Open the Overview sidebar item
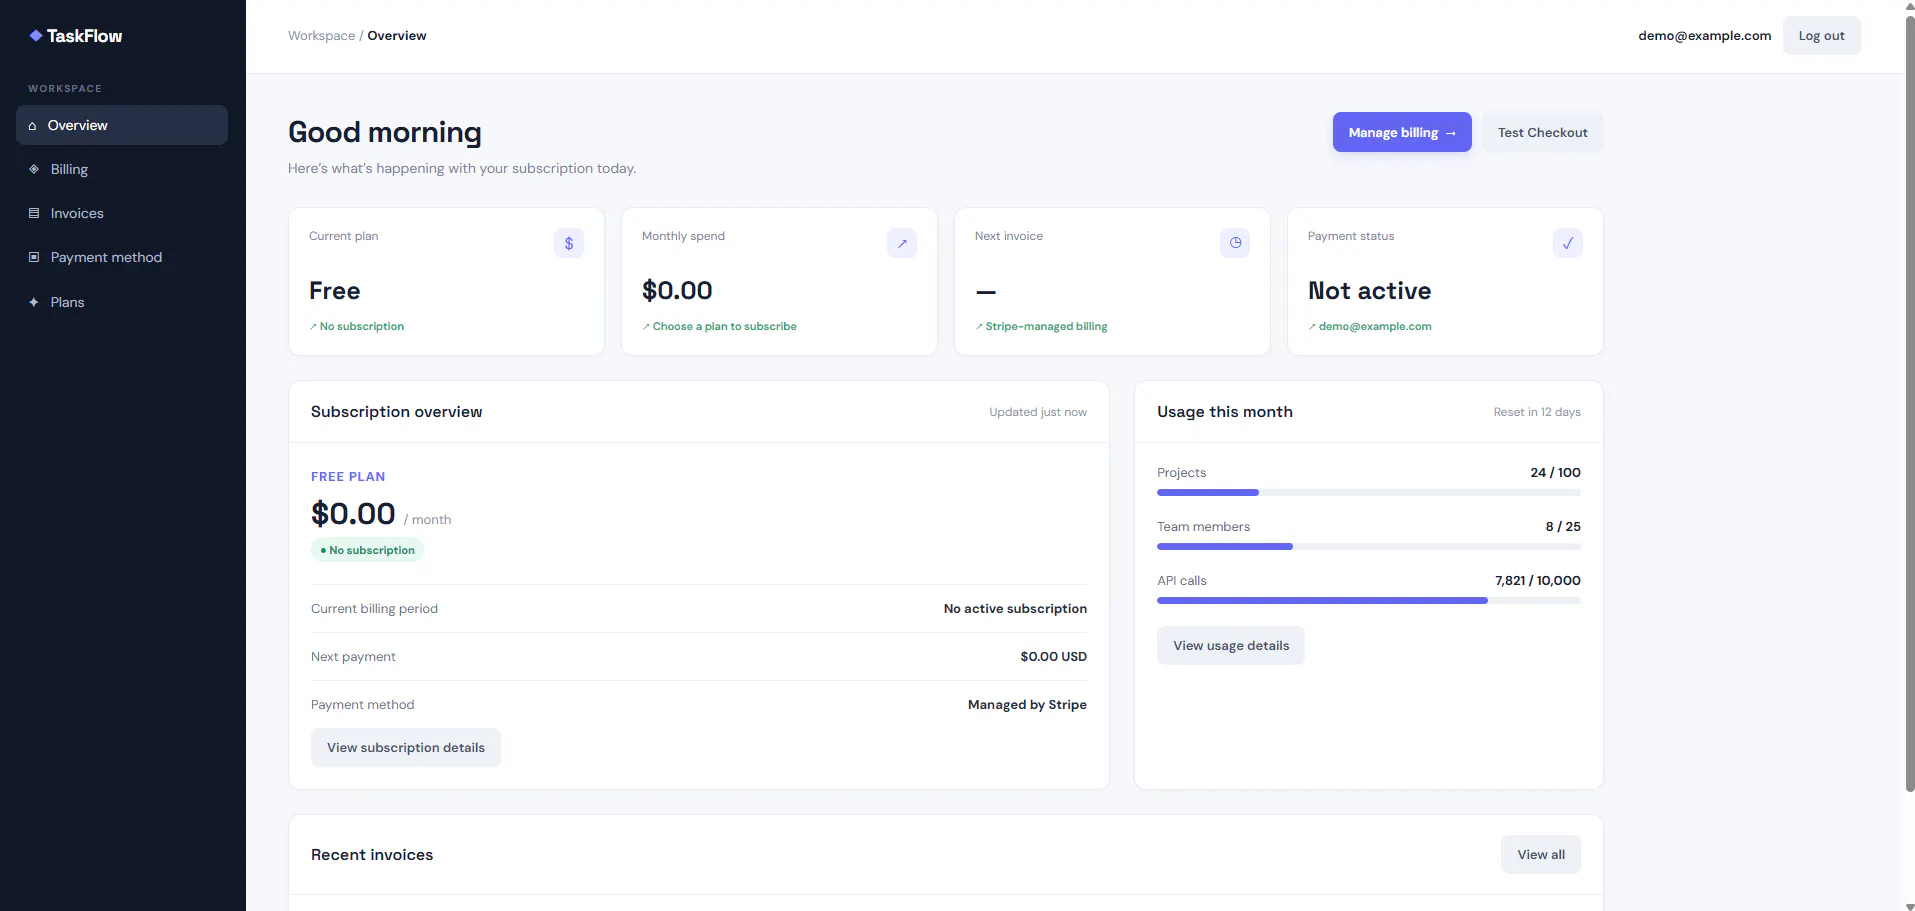Screen dimensions: 1915x911 point(122,125)
